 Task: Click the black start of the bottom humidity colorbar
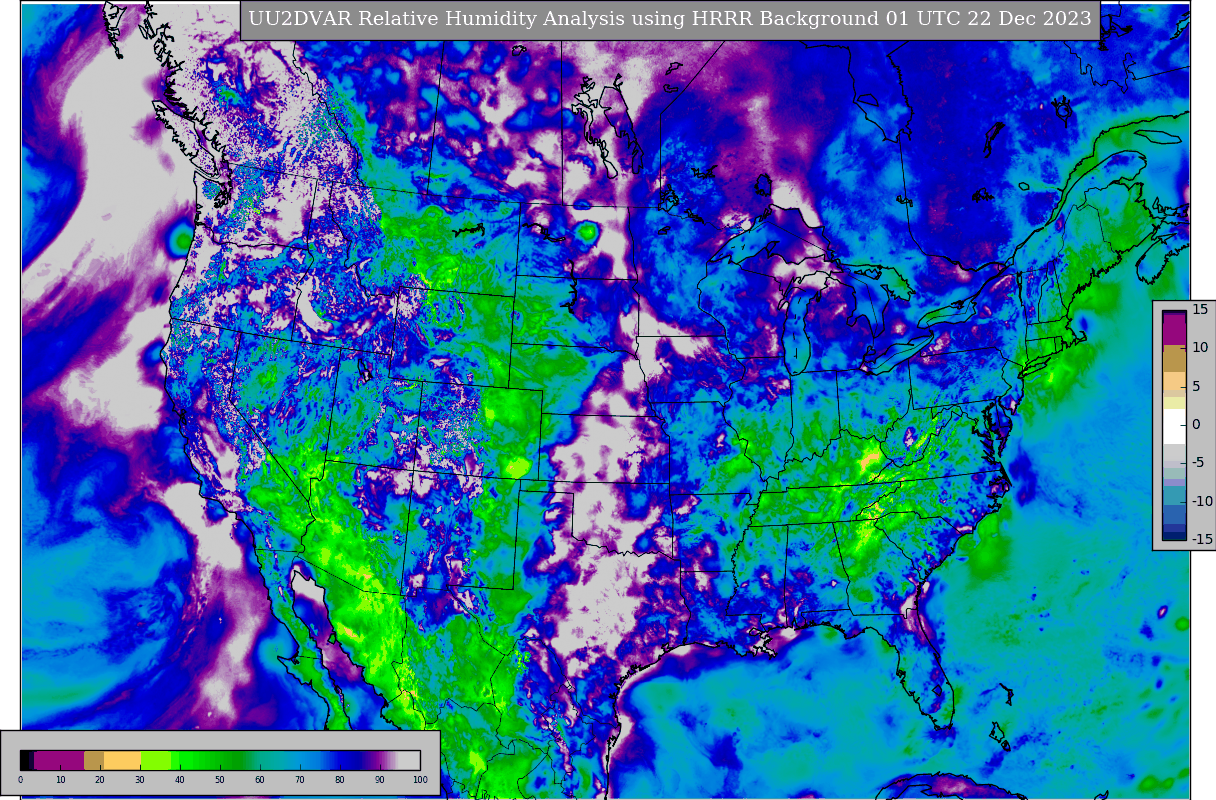(x=25, y=760)
